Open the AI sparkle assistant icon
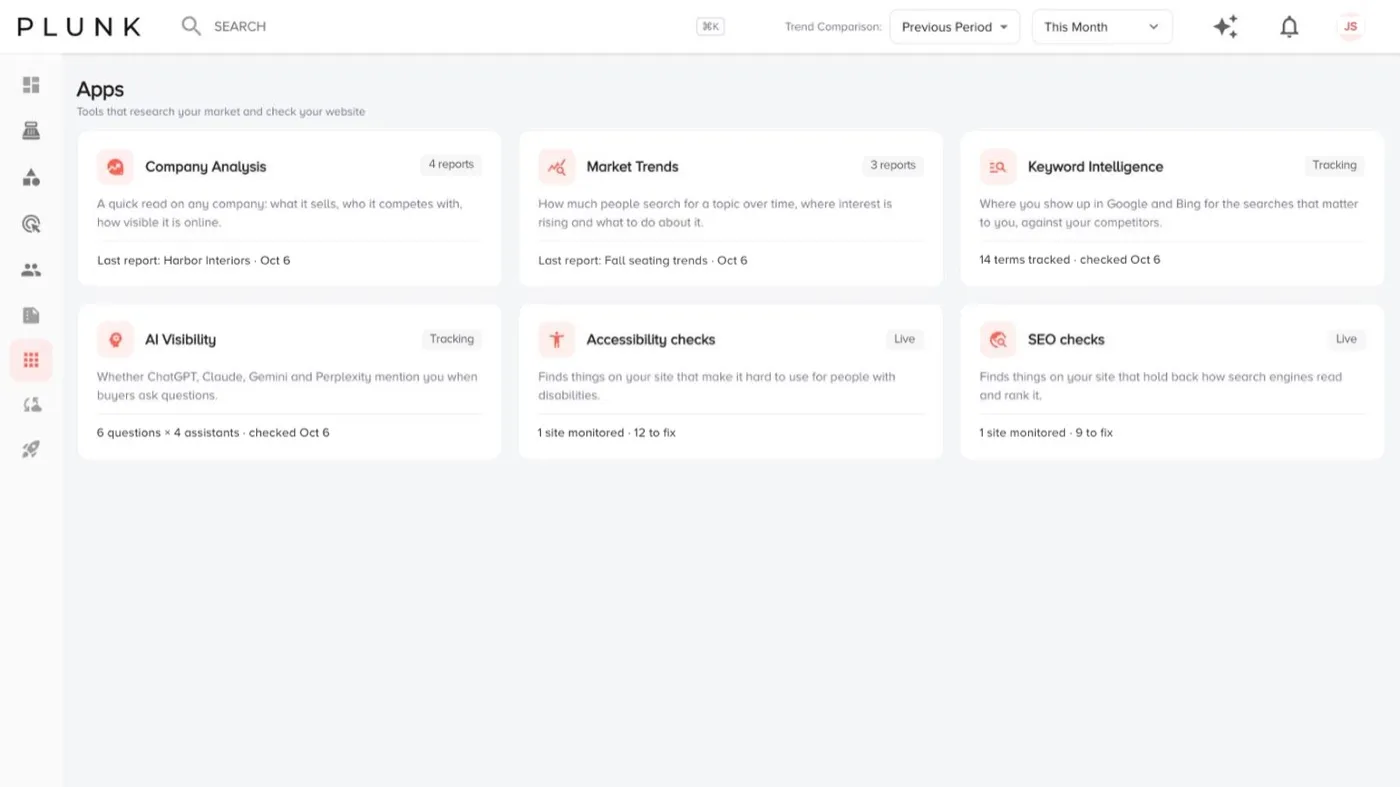 [1225, 27]
